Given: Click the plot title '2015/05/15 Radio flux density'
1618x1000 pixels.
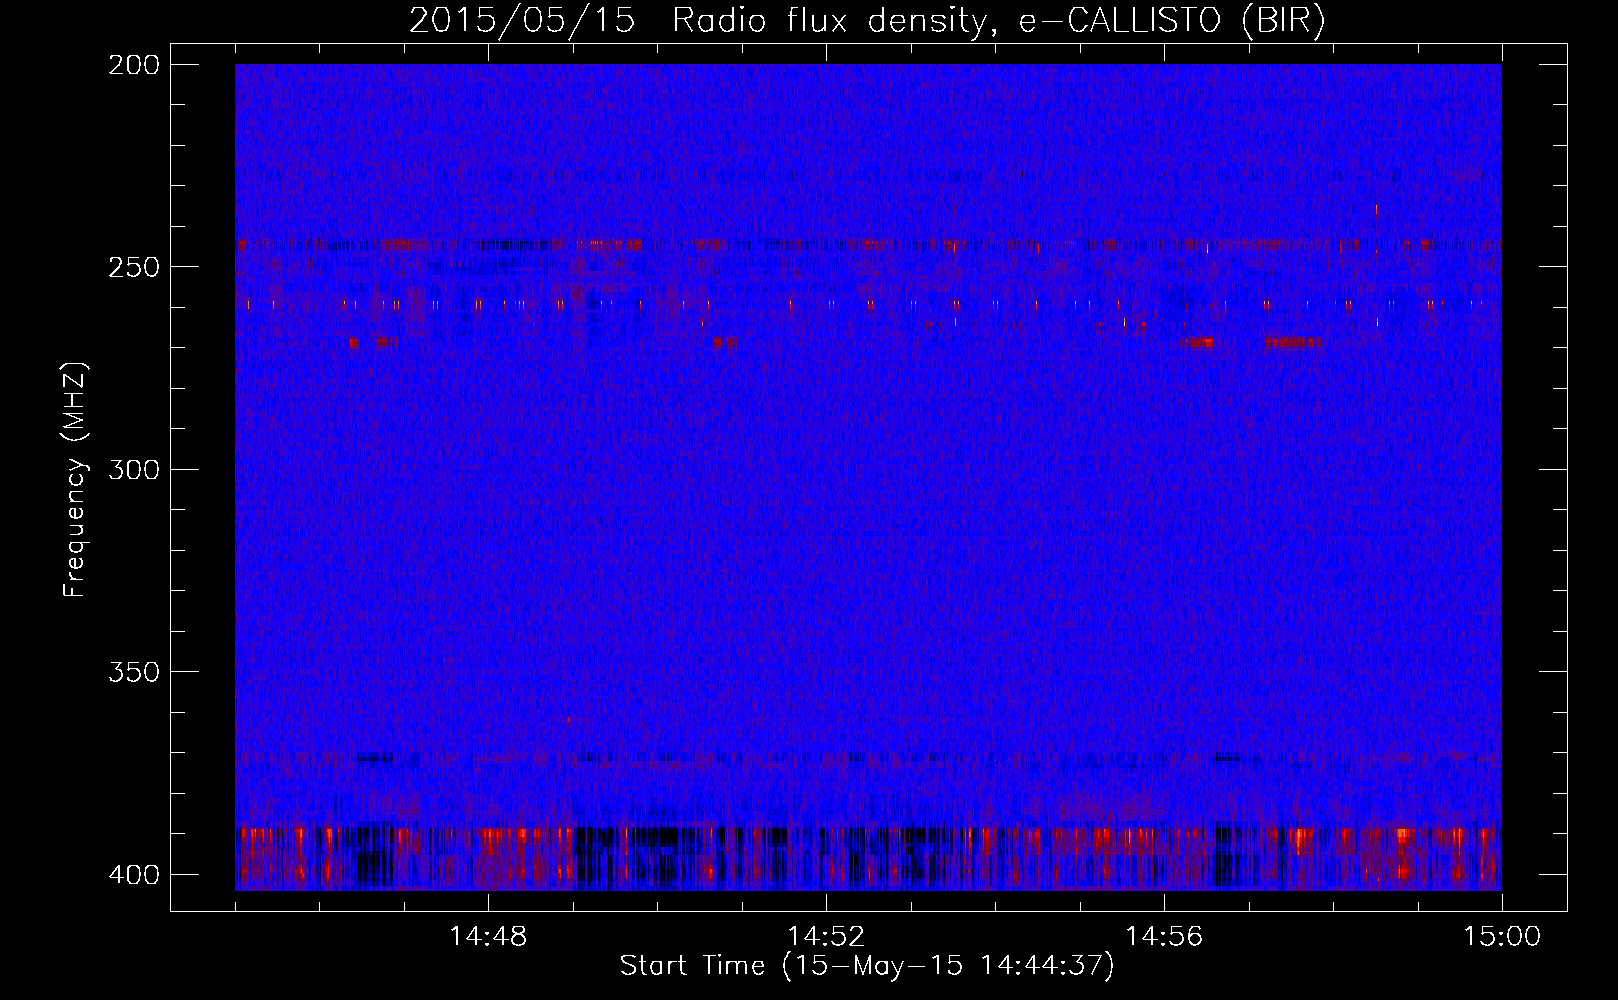Looking at the screenshot, I should [866, 21].
